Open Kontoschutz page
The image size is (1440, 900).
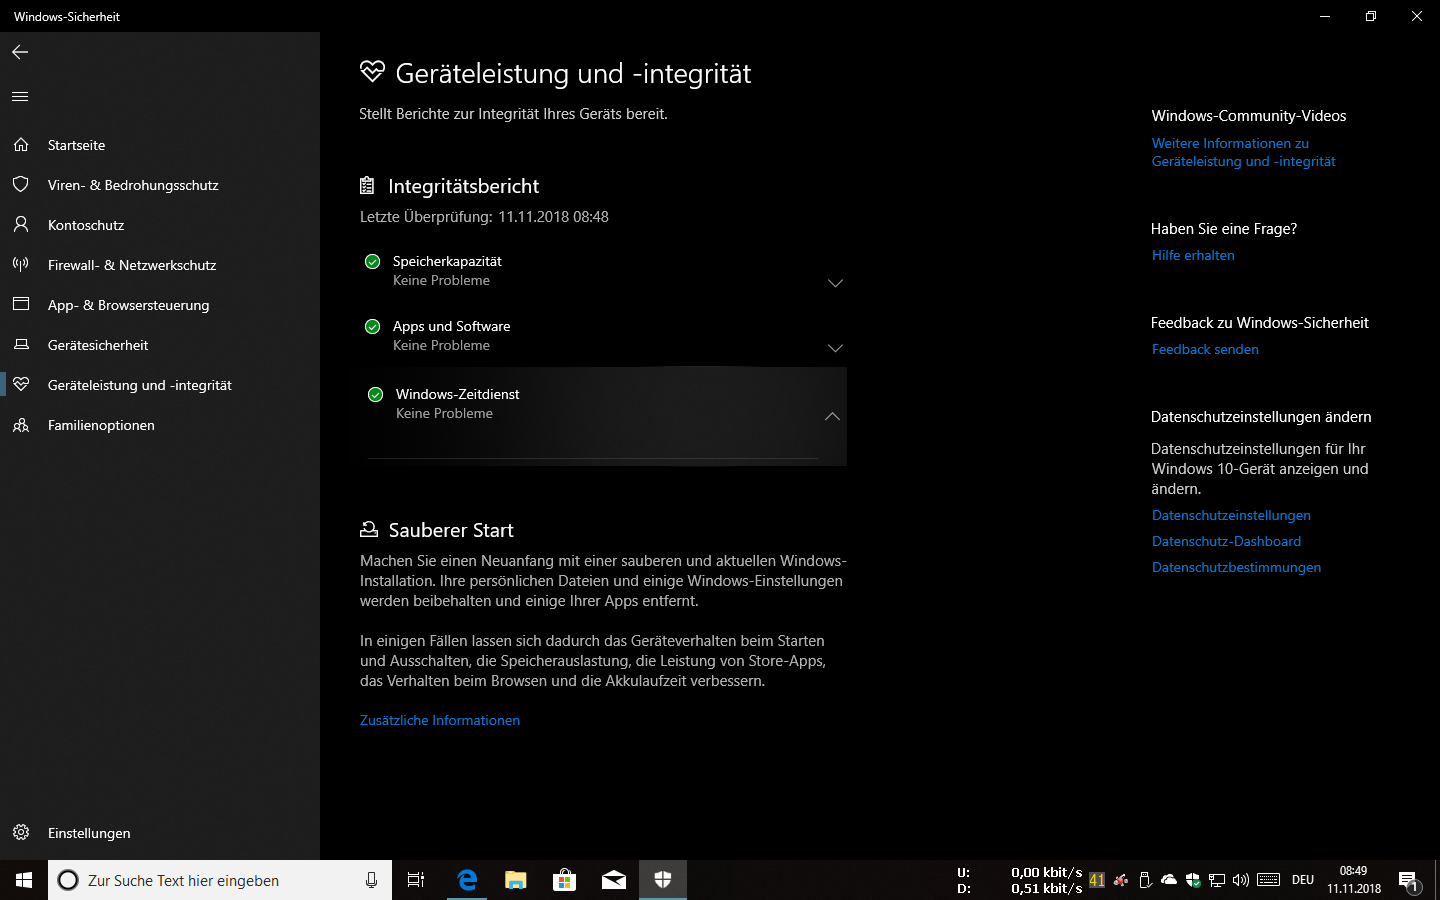point(160,225)
